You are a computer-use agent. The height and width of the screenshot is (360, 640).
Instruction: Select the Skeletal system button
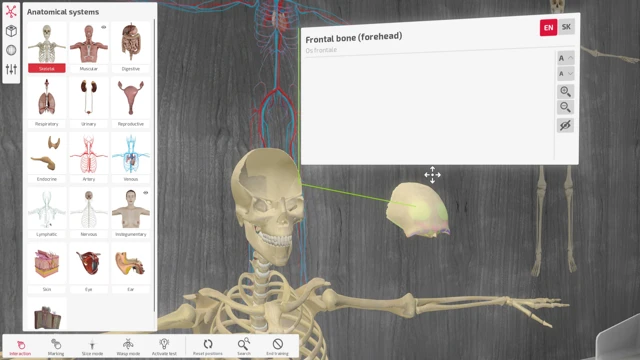click(x=47, y=48)
